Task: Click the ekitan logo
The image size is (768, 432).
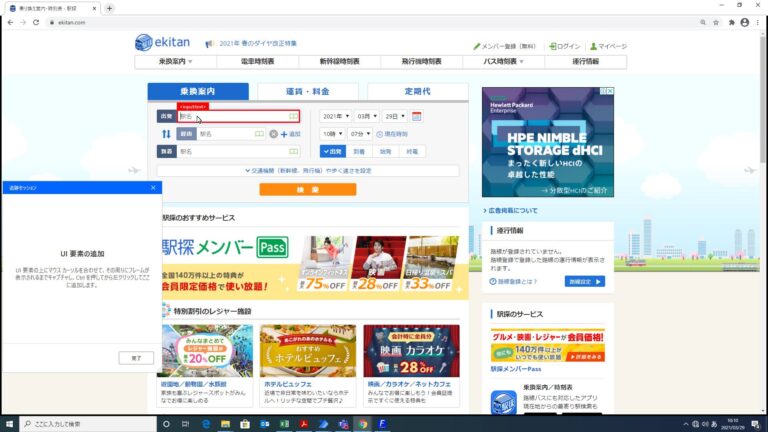Action: [x=162, y=43]
